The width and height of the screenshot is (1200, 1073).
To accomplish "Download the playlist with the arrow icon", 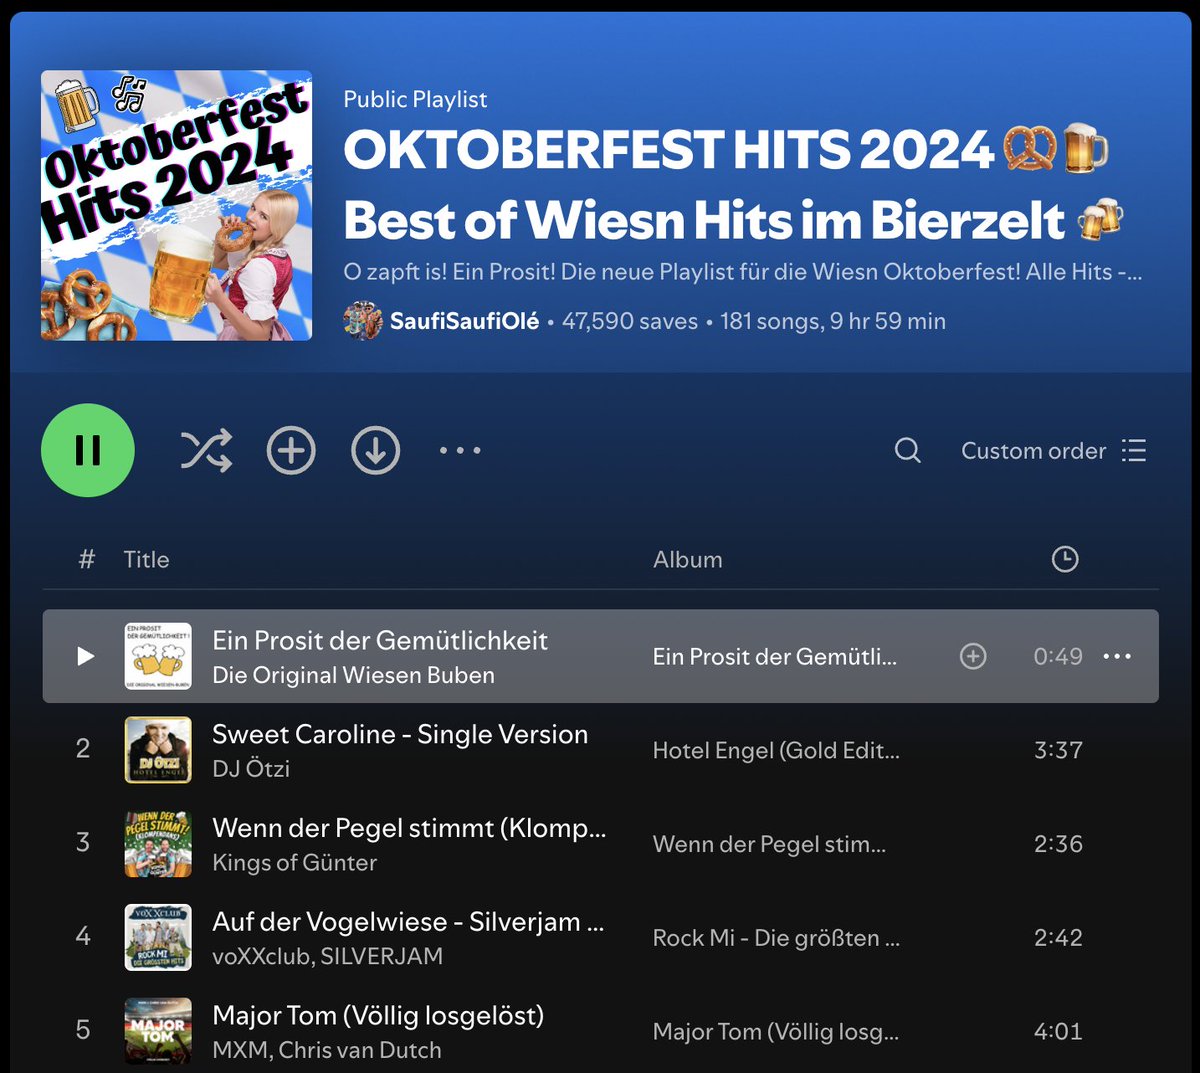I will tap(376, 450).
